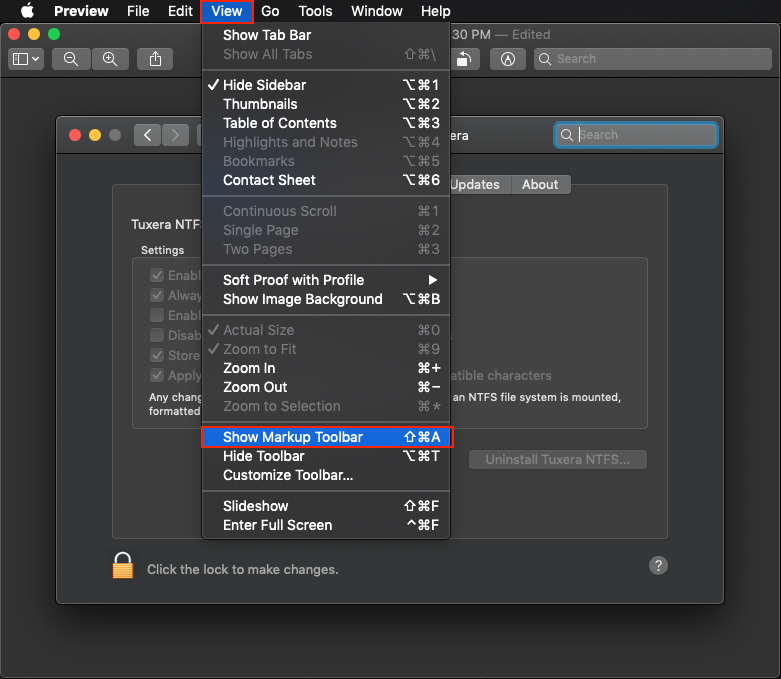Click the Share toolbar icon

155,59
